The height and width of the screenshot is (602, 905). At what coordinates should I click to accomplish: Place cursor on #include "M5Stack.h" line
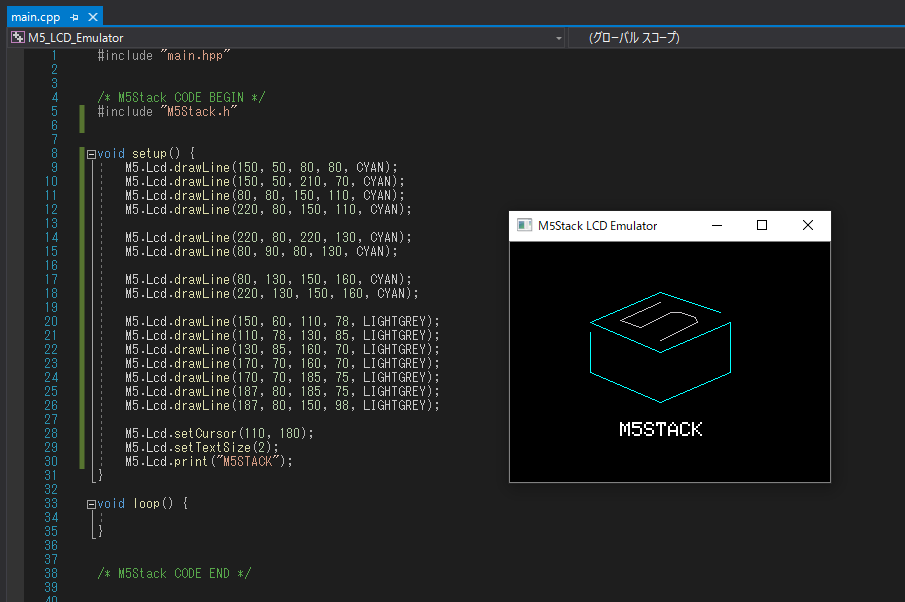[x=167, y=111]
